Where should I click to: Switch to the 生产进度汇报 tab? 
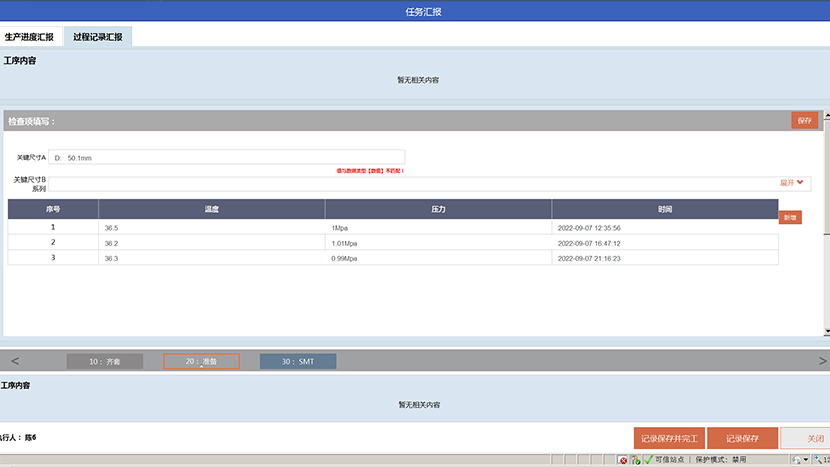[x=29, y=37]
